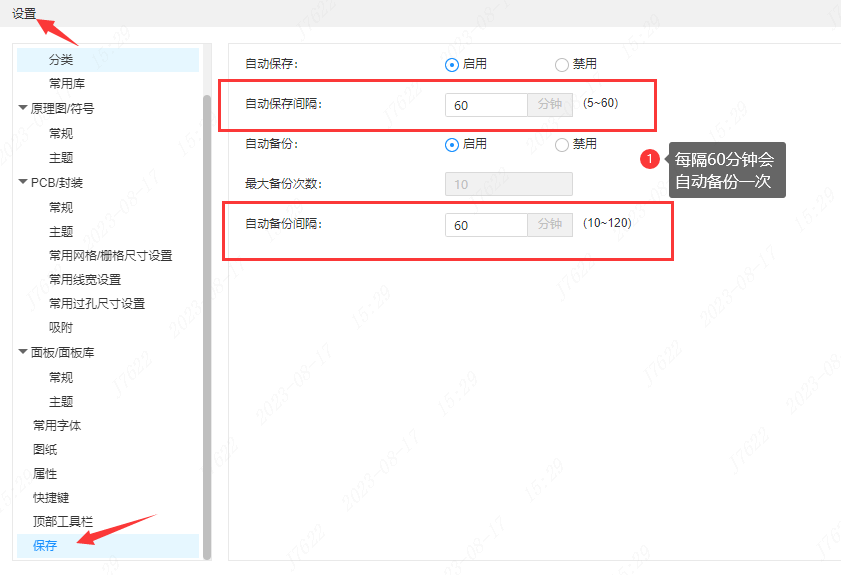841x575 pixels.
Task: Collapse the 面板/面板库 section
Action: click(23, 352)
